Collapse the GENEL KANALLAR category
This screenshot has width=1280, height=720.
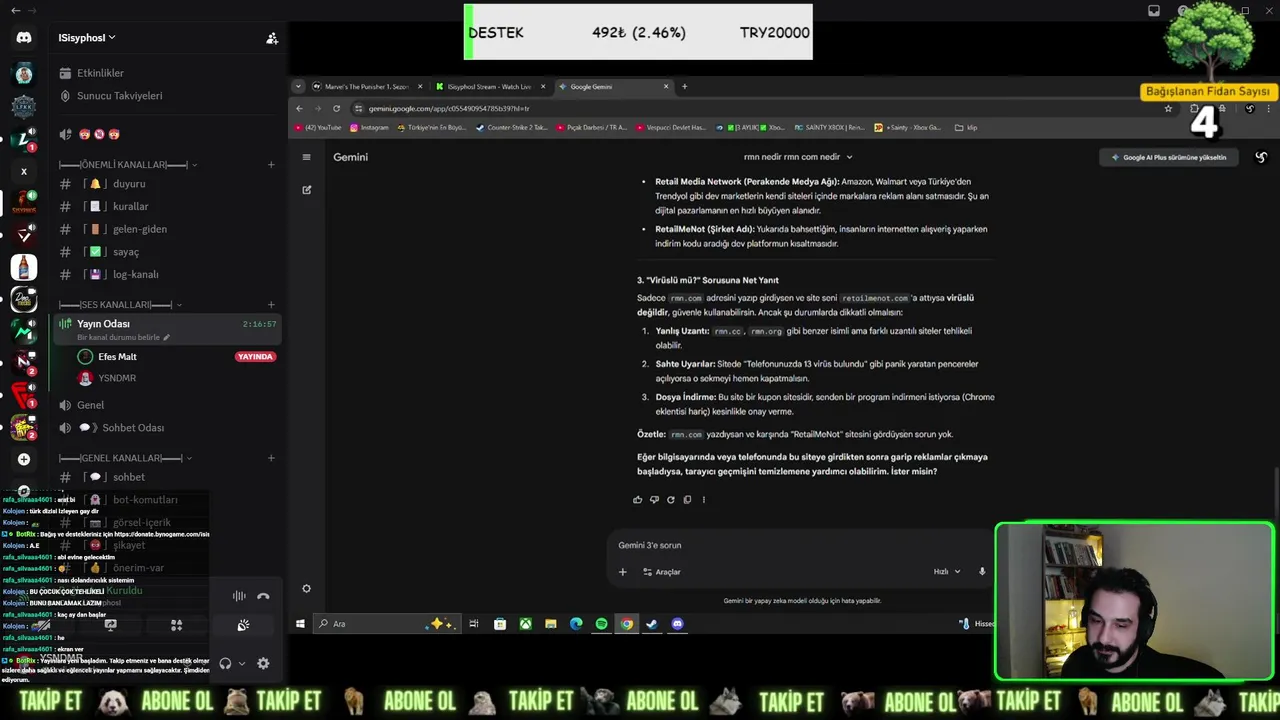[125, 458]
